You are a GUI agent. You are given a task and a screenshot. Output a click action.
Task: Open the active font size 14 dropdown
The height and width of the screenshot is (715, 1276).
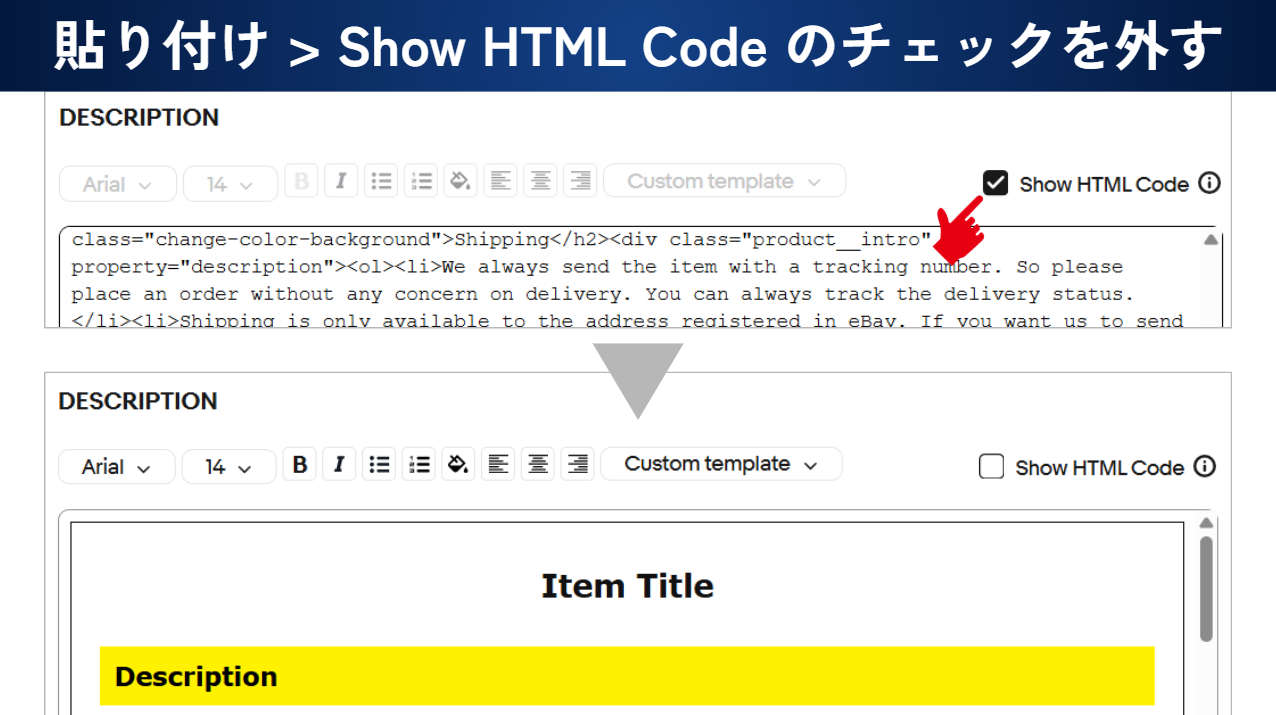click(228, 467)
